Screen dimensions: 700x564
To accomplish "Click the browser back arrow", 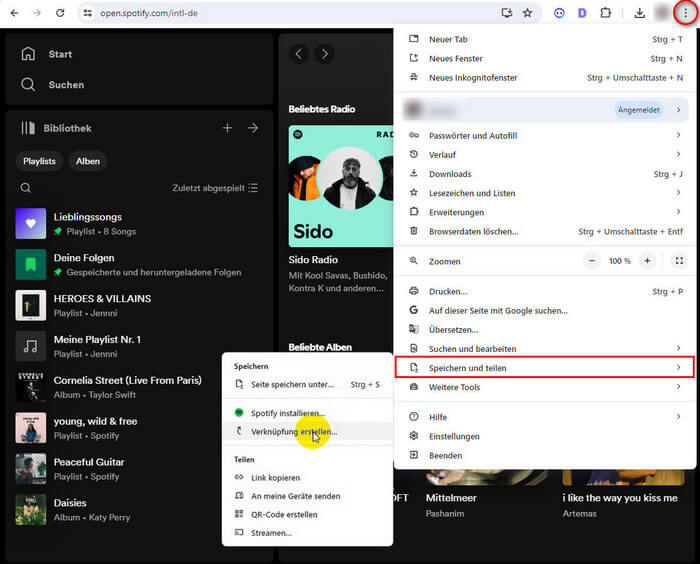I will (x=14, y=13).
